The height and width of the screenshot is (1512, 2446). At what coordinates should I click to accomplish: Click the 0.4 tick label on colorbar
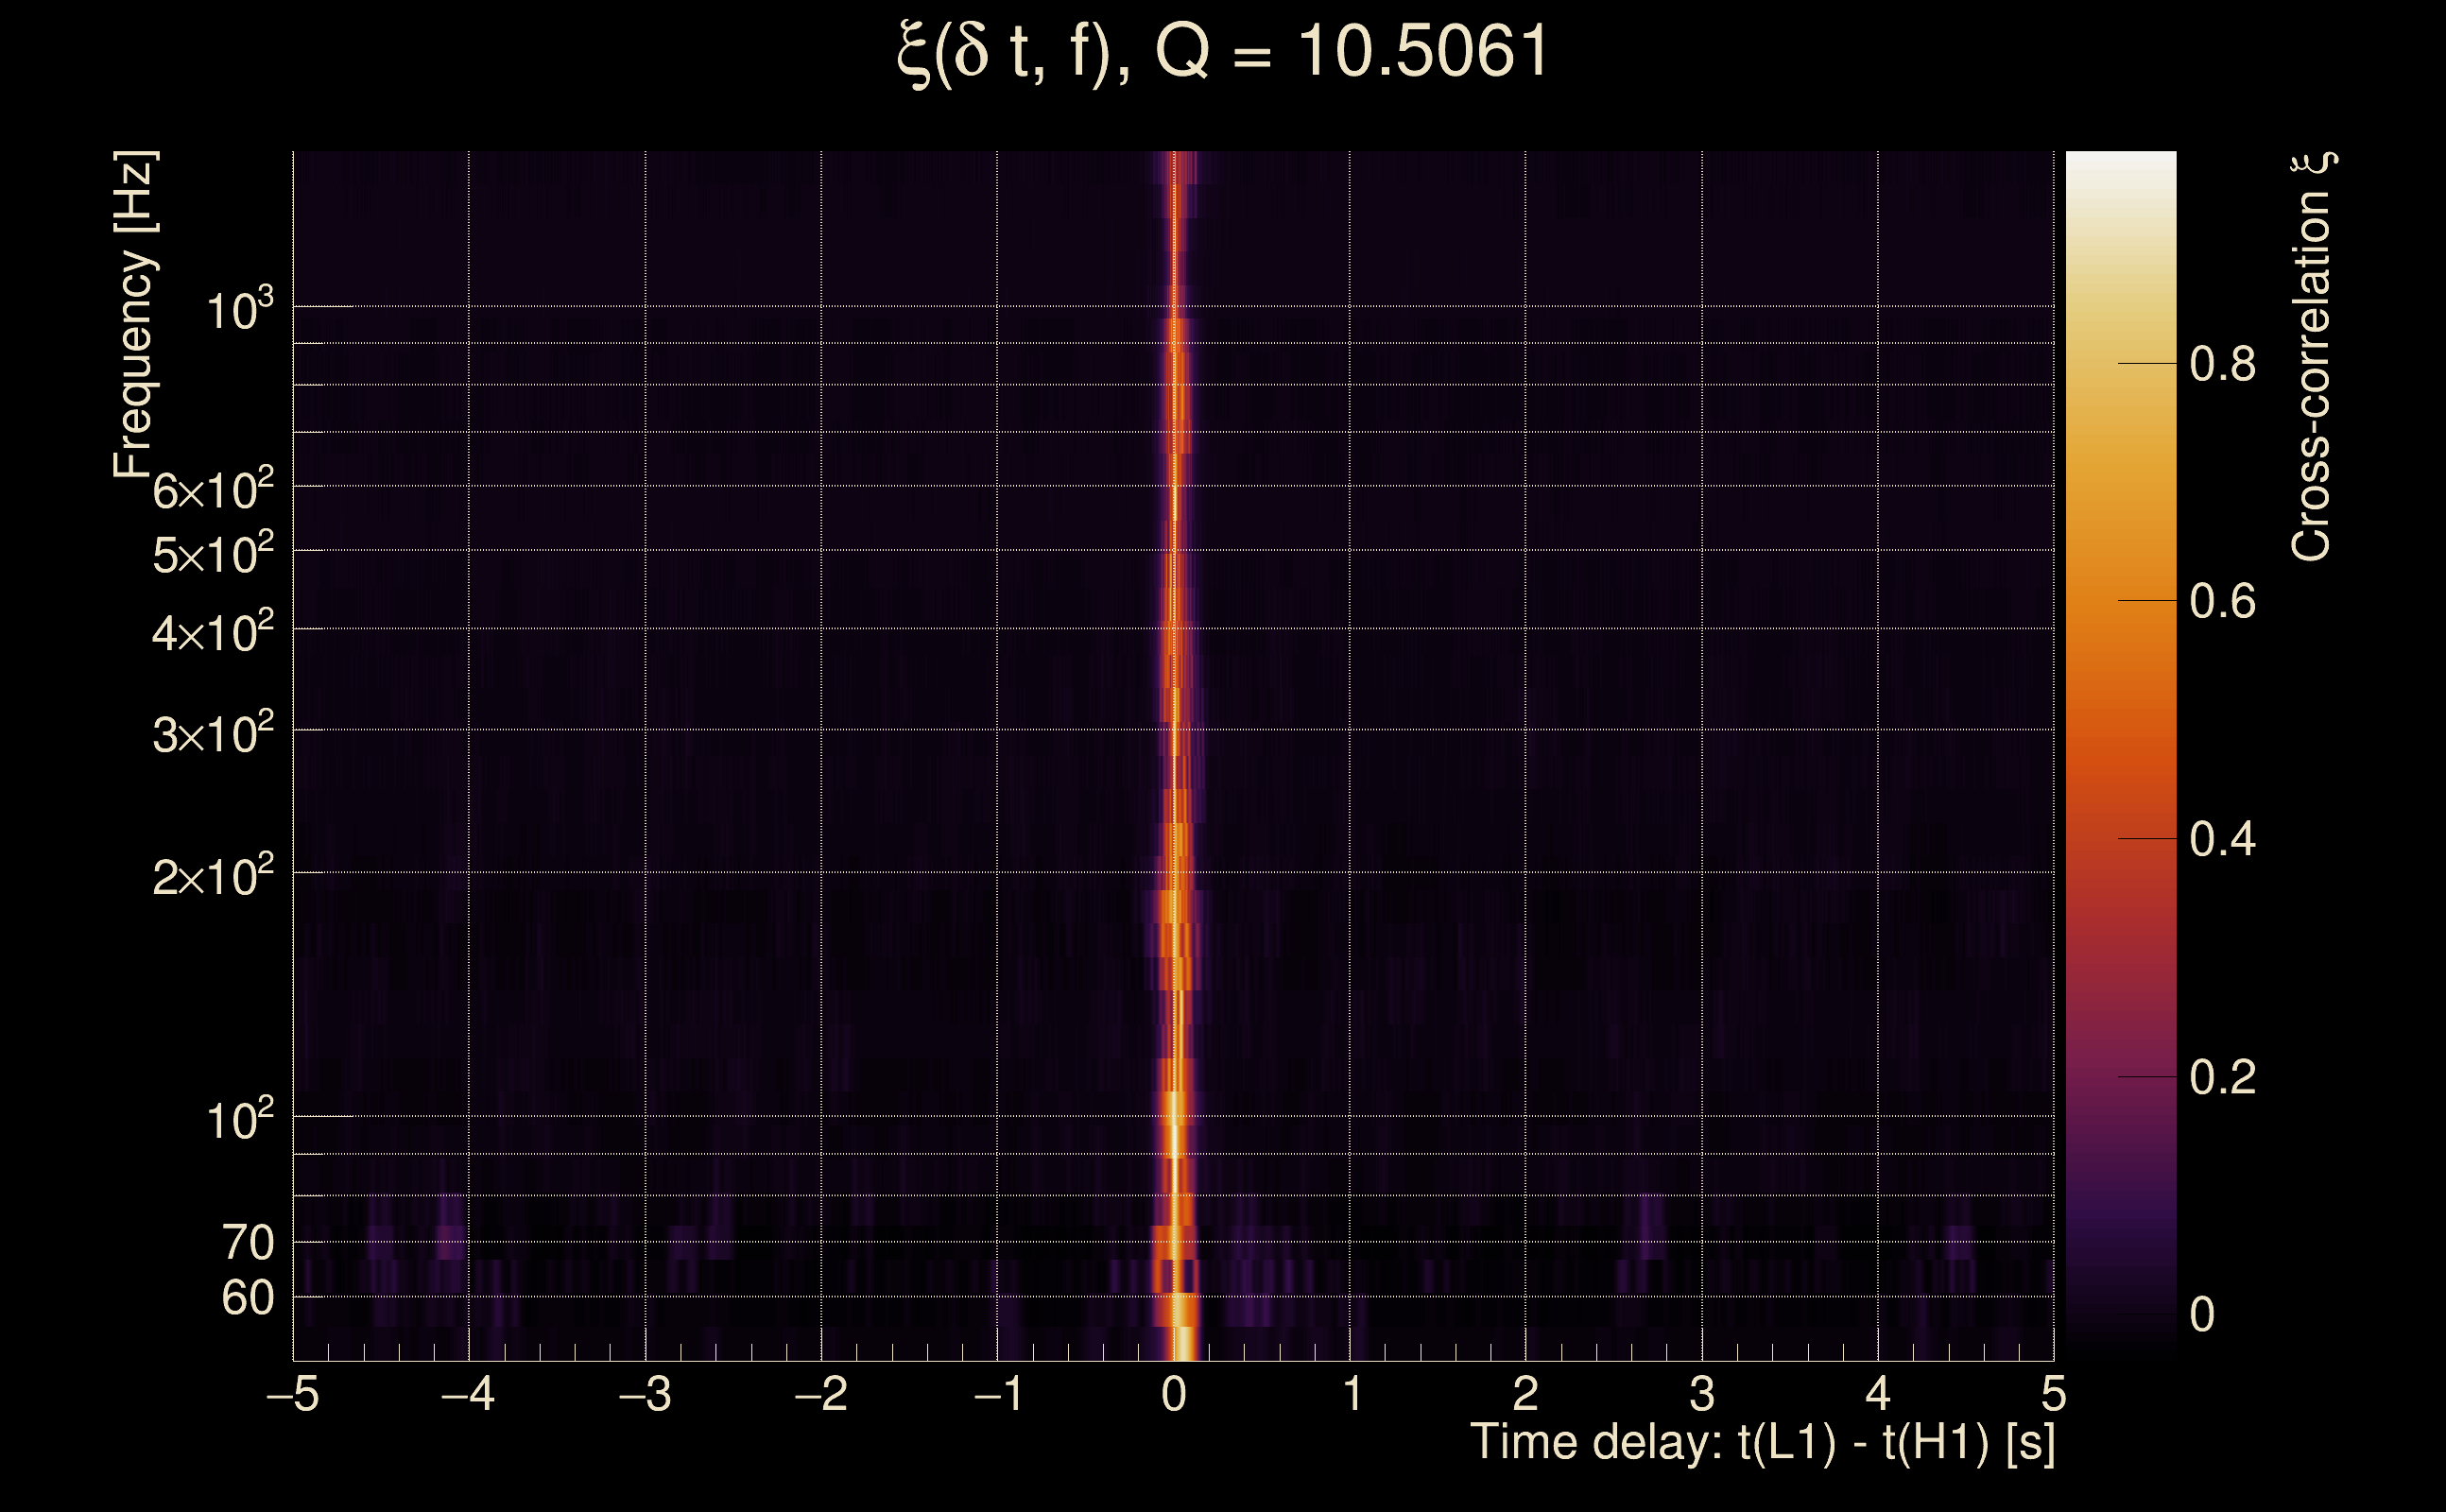[x=2222, y=839]
